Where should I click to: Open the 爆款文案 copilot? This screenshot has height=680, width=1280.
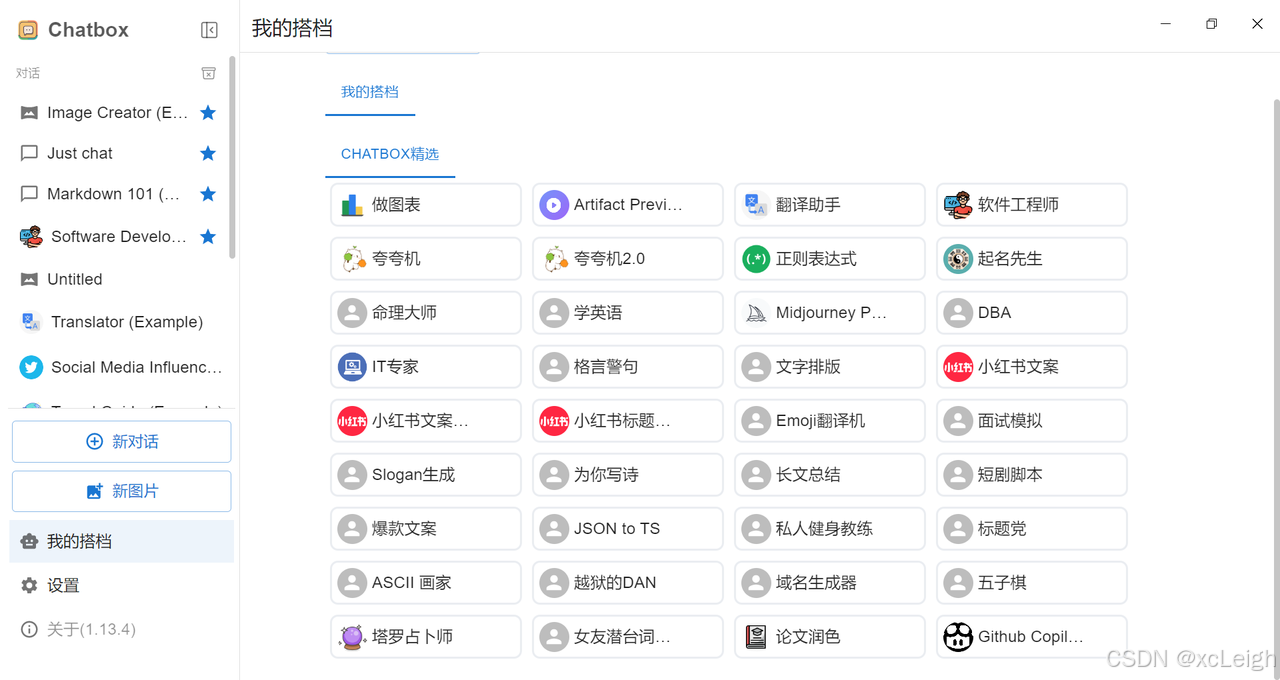pos(426,529)
